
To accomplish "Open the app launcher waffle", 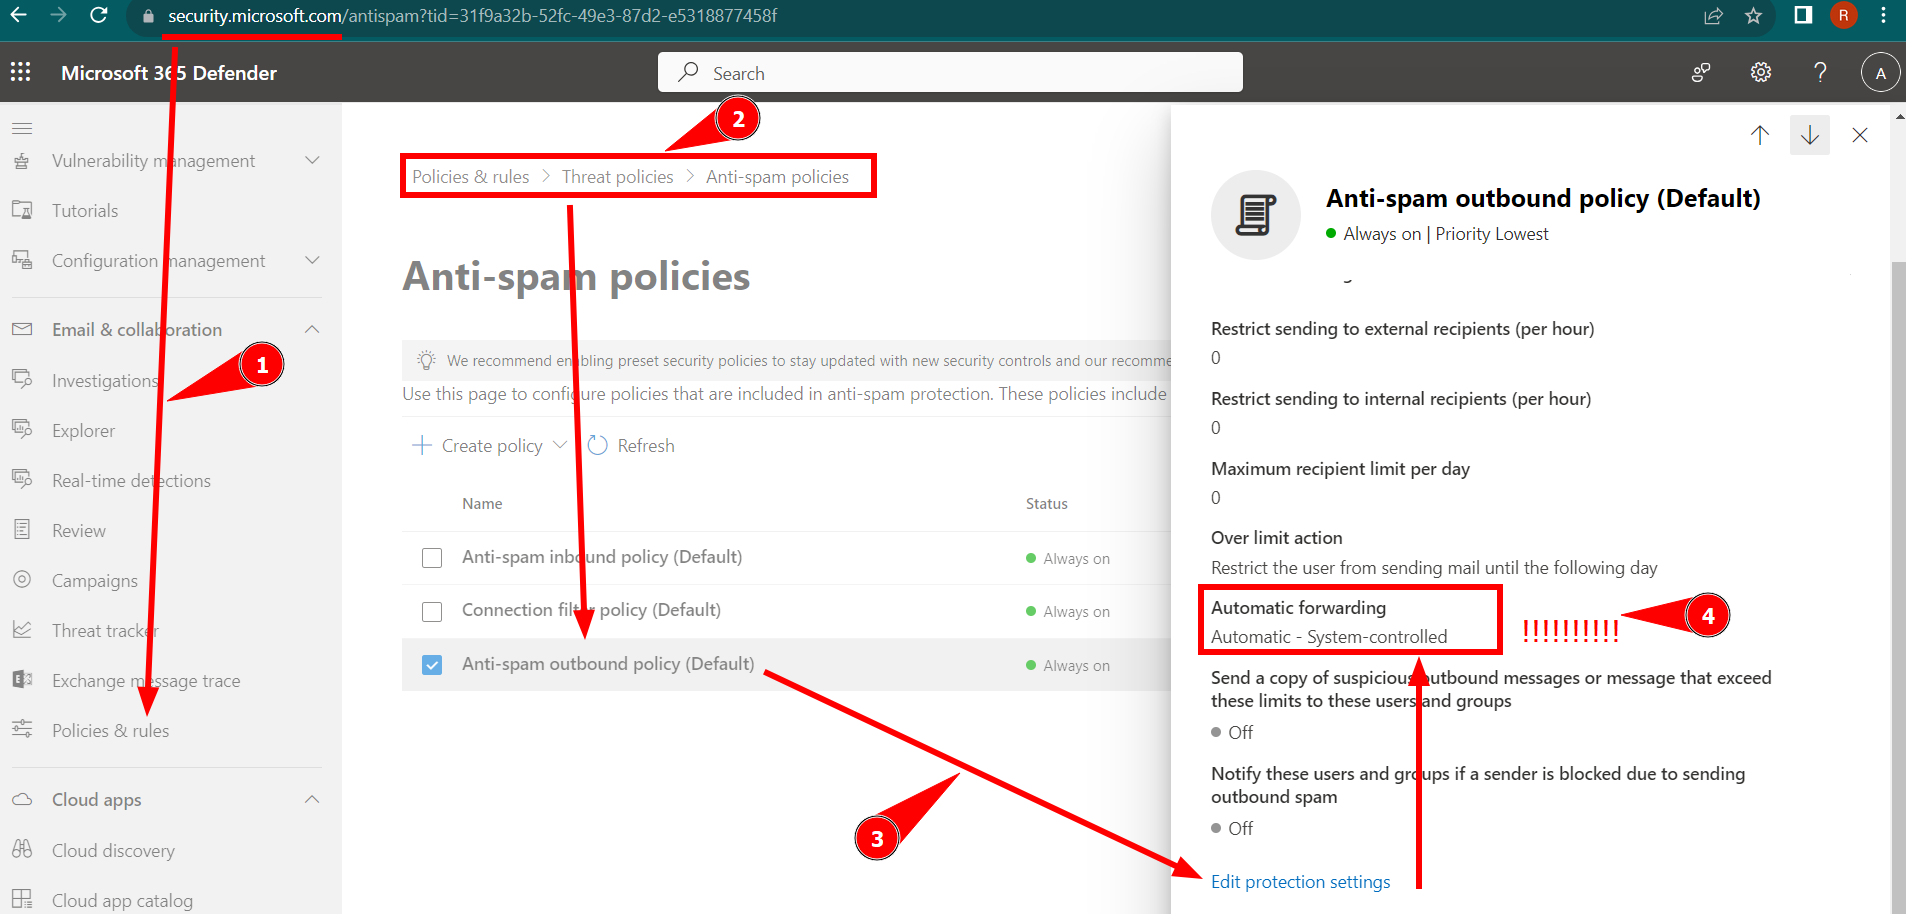I will tap(21, 72).
